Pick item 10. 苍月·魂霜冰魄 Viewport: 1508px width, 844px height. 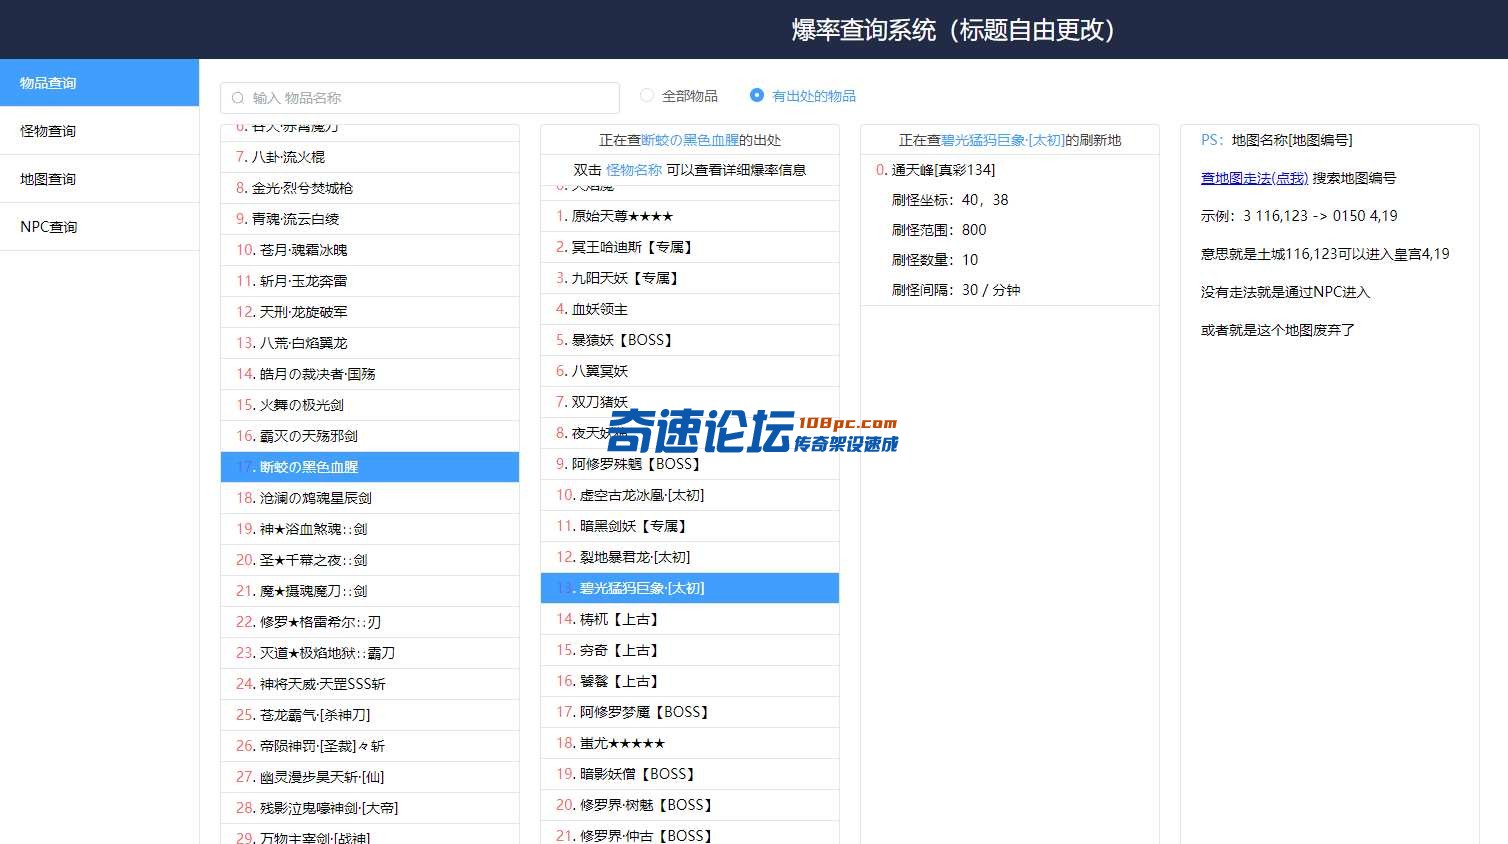pyautogui.click(x=370, y=250)
